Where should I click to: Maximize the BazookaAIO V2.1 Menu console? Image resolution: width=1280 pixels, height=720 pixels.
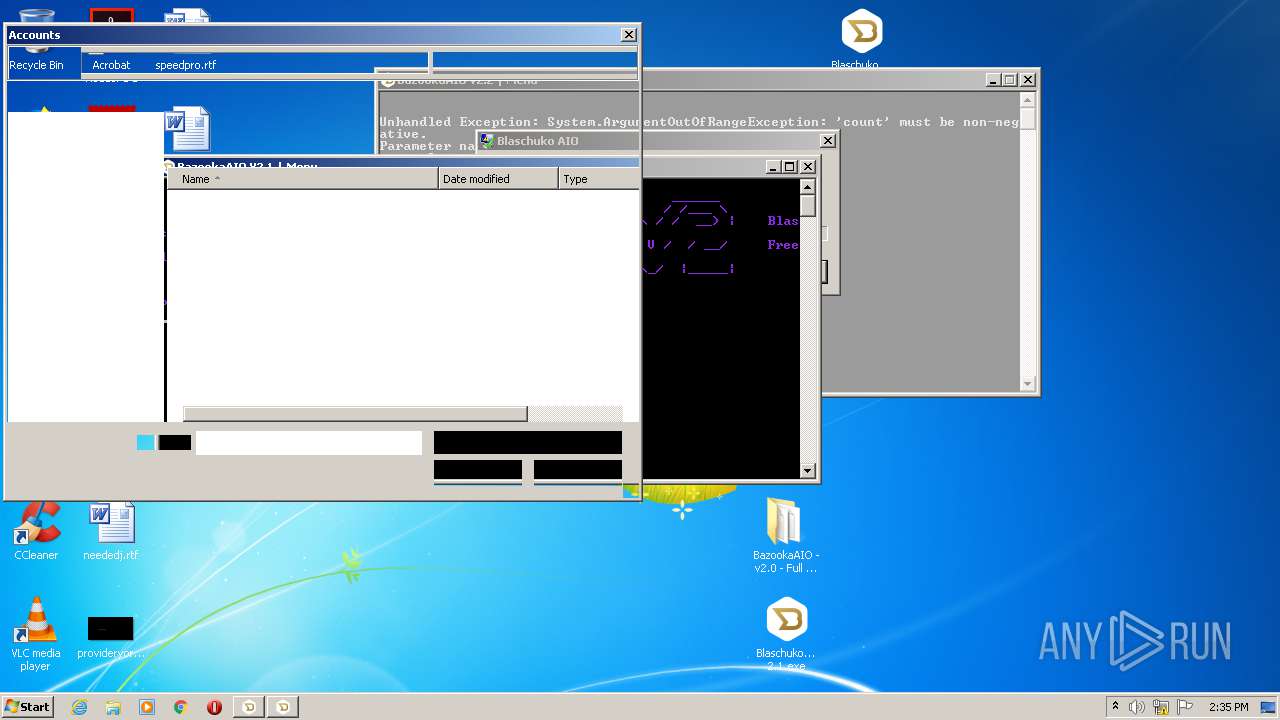click(789, 167)
